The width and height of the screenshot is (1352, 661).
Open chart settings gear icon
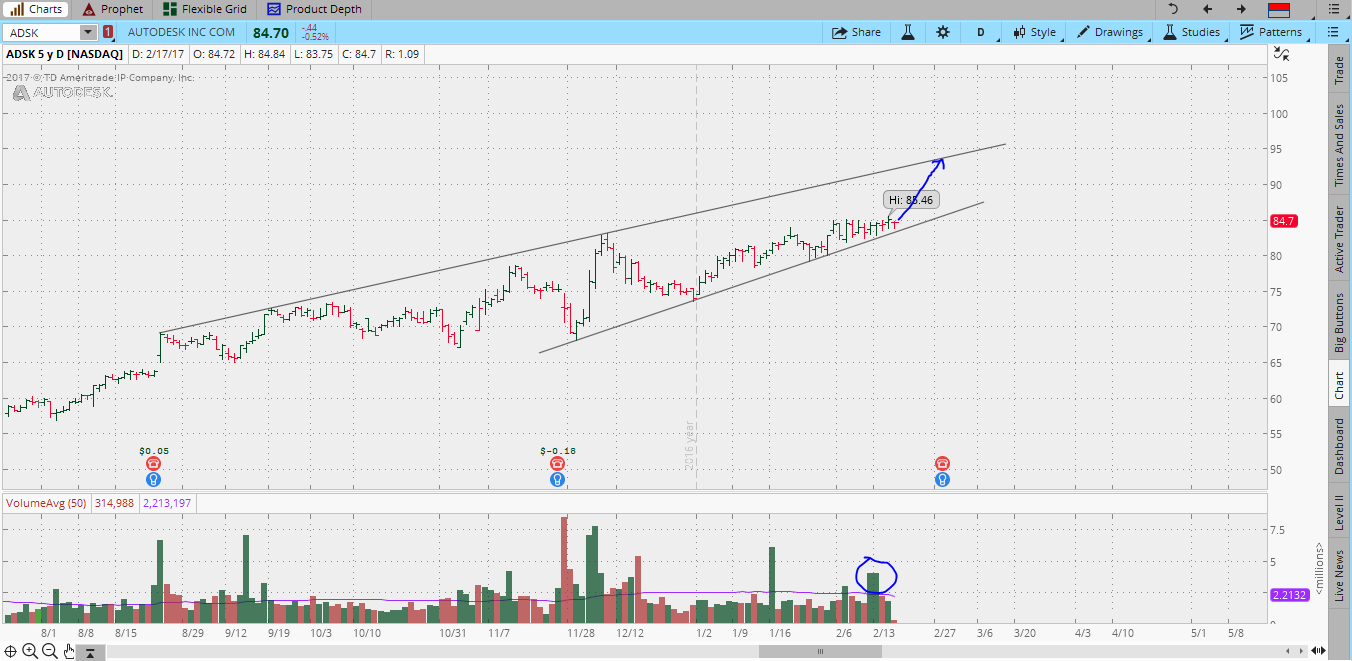[x=942, y=32]
